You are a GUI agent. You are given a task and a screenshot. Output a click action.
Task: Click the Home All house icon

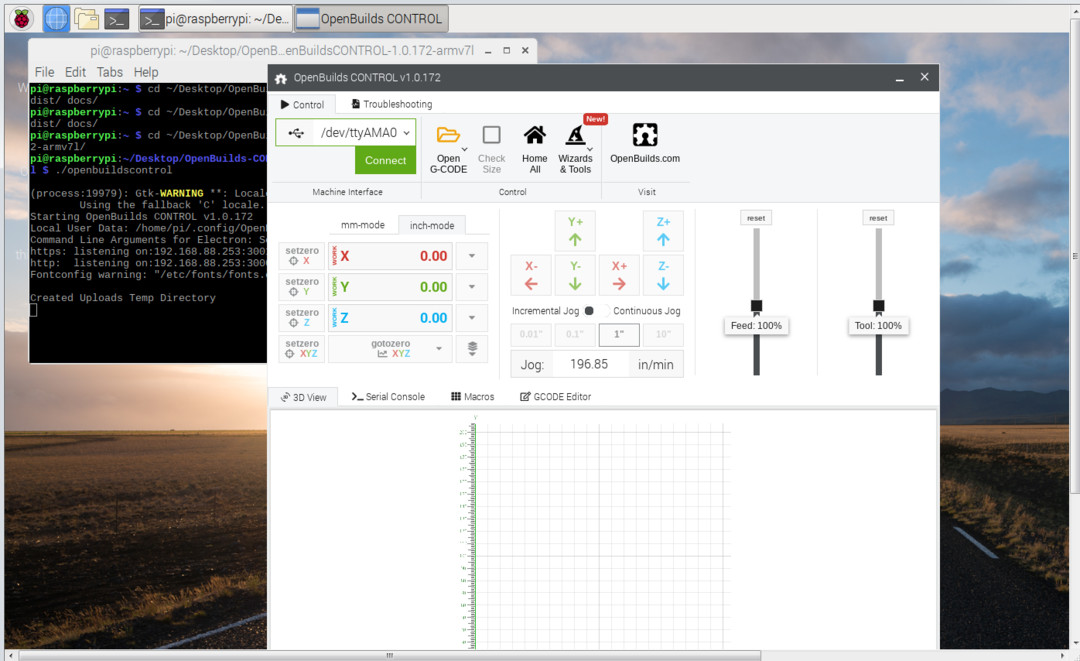tap(535, 136)
